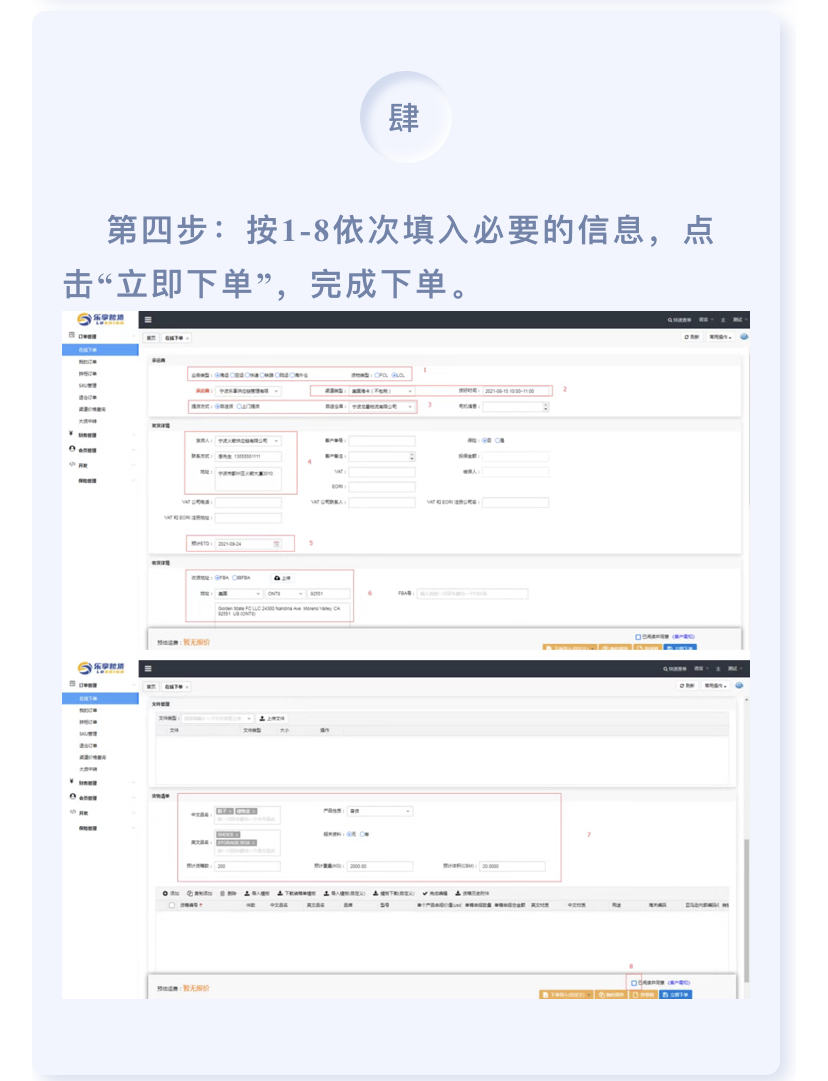Click 下载装箱单模板 download toolbar item
828x1081 pixels.
point(296,893)
